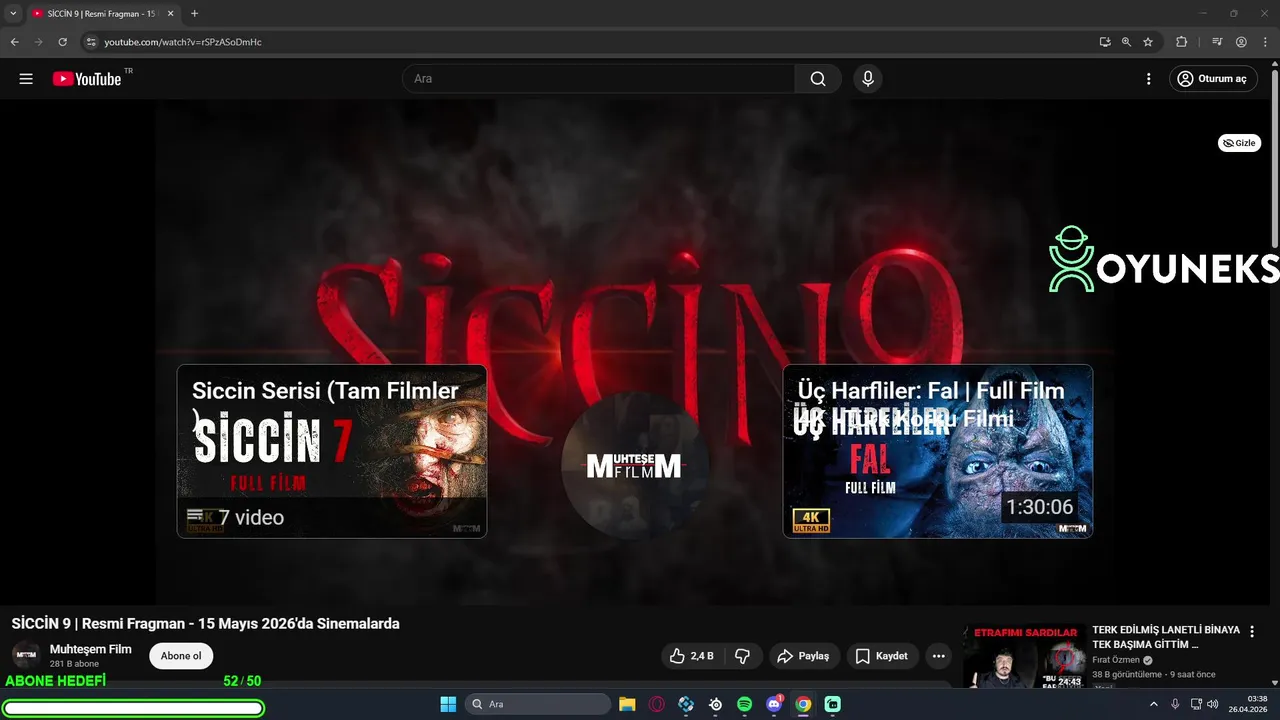Open the Chrome profile avatar icon
1280x720 pixels.
coord(1241,42)
